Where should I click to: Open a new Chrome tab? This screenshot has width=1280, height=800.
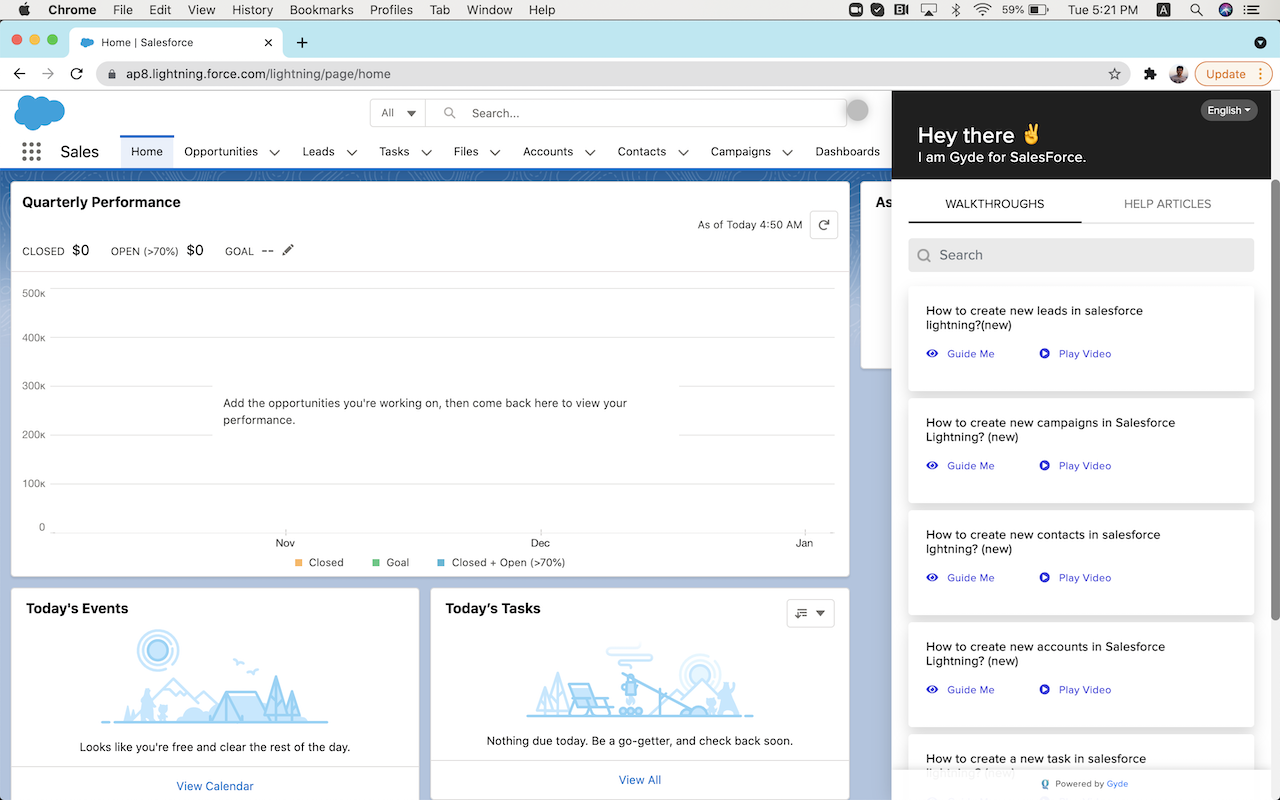pyautogui.click(x=302, y=42)
